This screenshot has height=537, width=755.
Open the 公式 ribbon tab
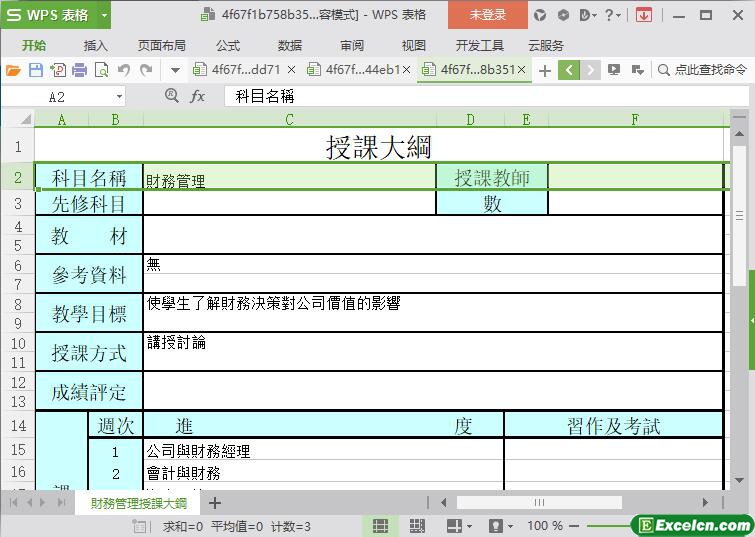228,45
